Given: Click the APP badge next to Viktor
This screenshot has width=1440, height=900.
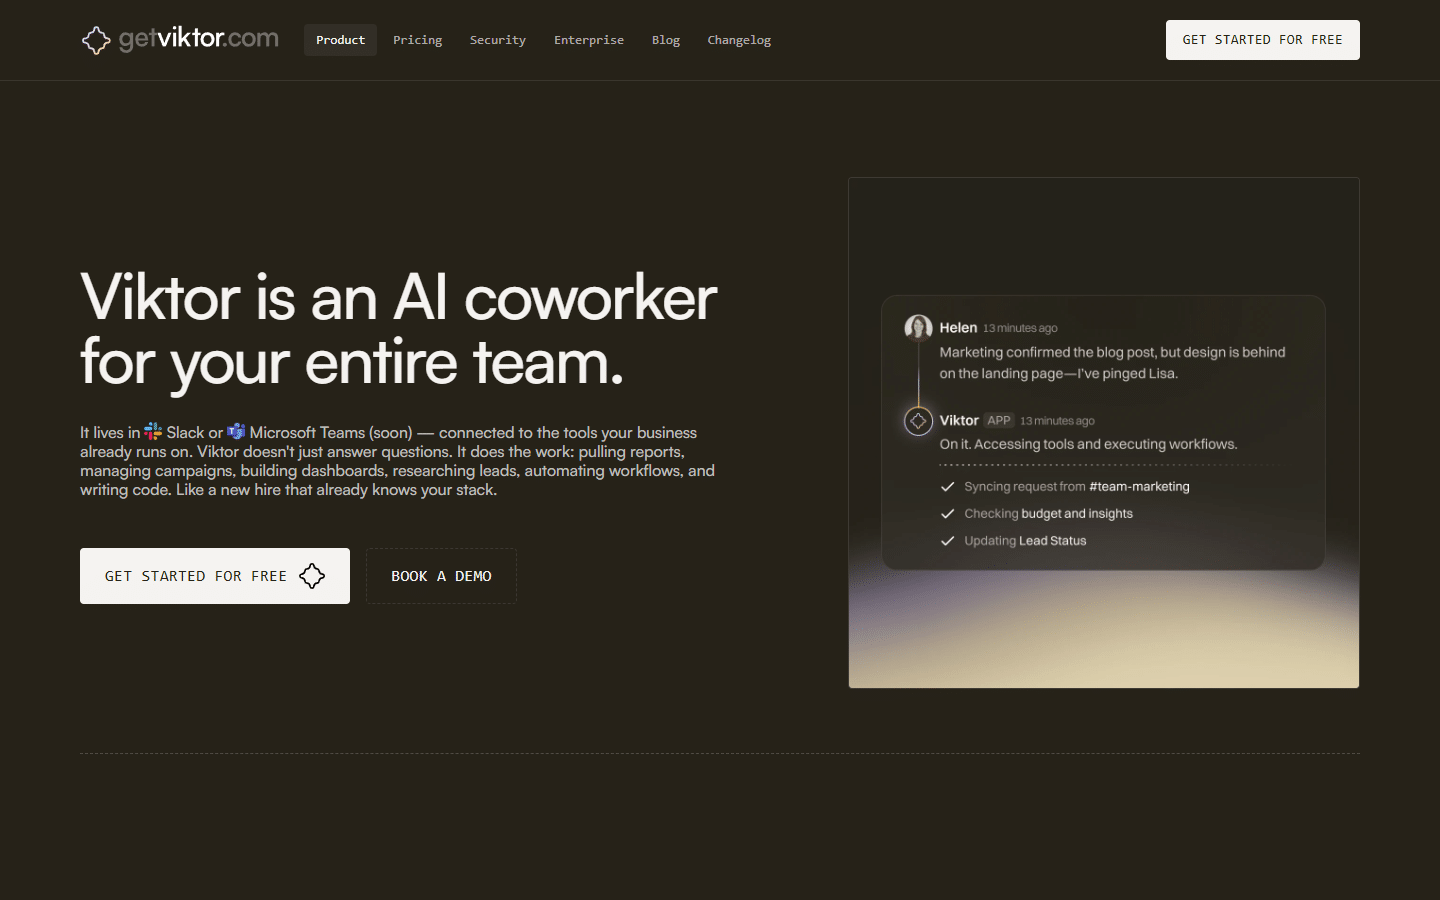Looking at the screenshot, I should pyautogui.click(x=998, y=420).
